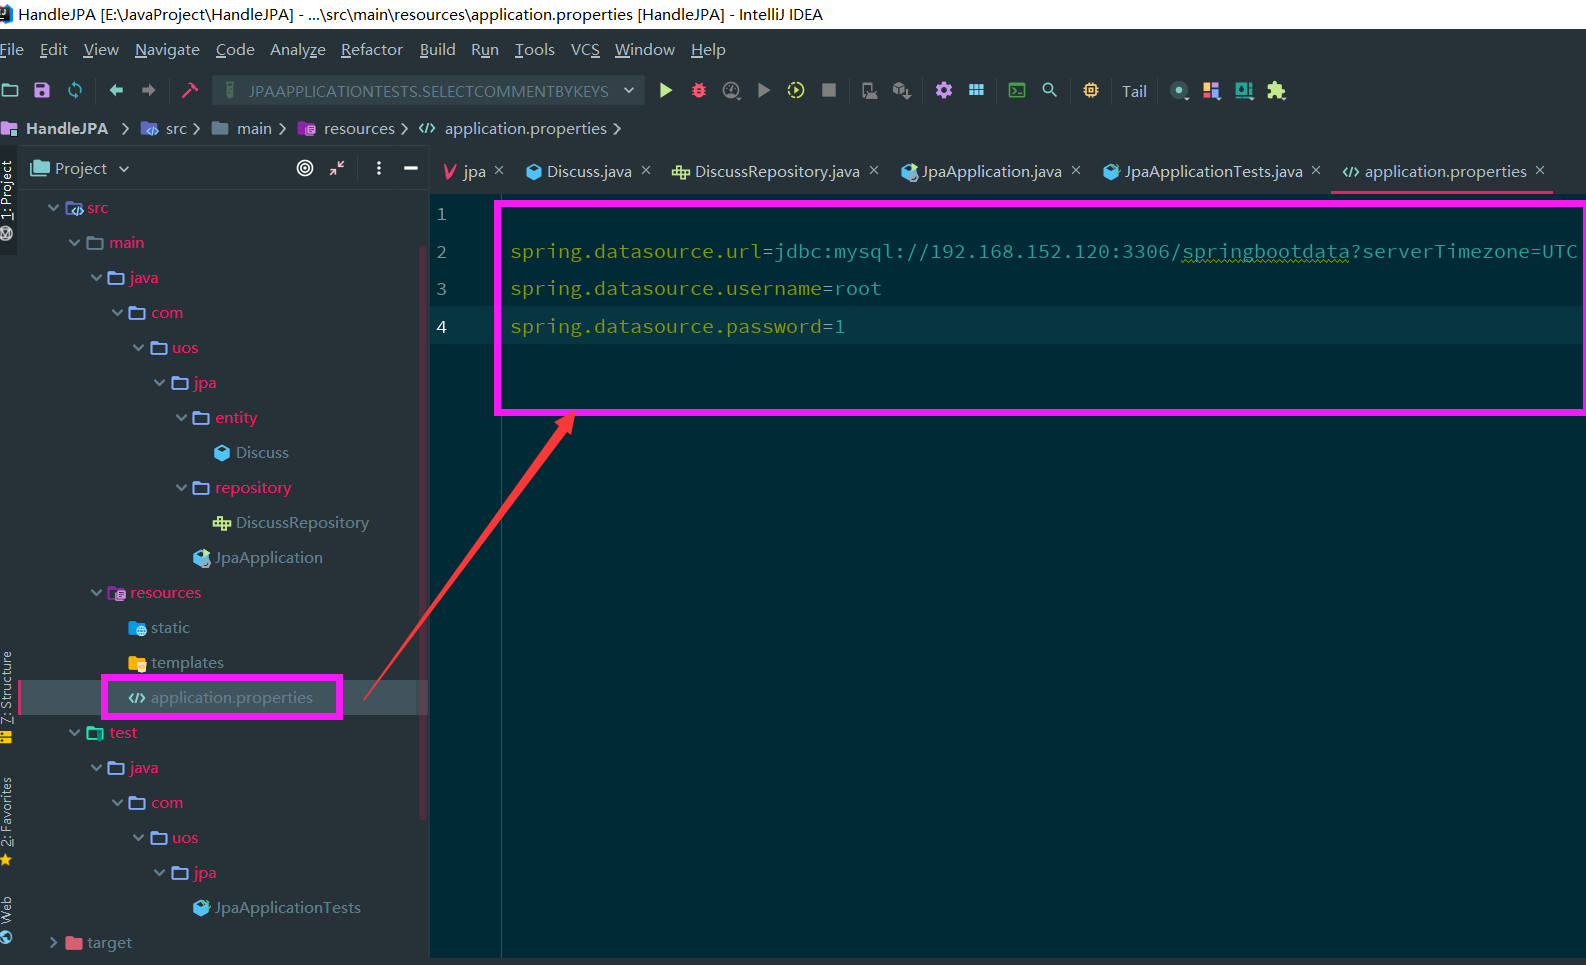Start debugging with the red bug icon

pos(699,91)
